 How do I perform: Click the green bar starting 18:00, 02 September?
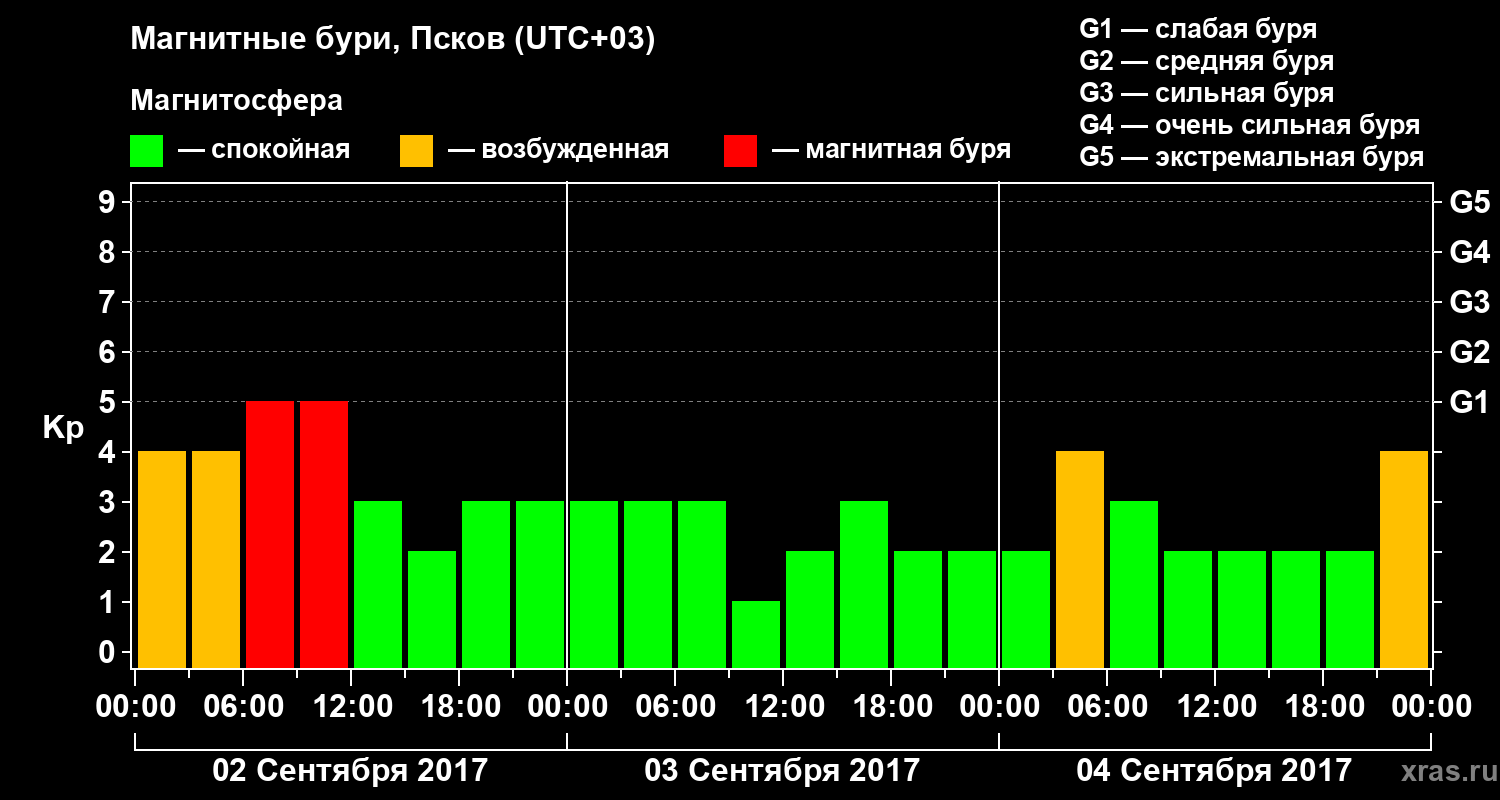(x=486, y=584)
